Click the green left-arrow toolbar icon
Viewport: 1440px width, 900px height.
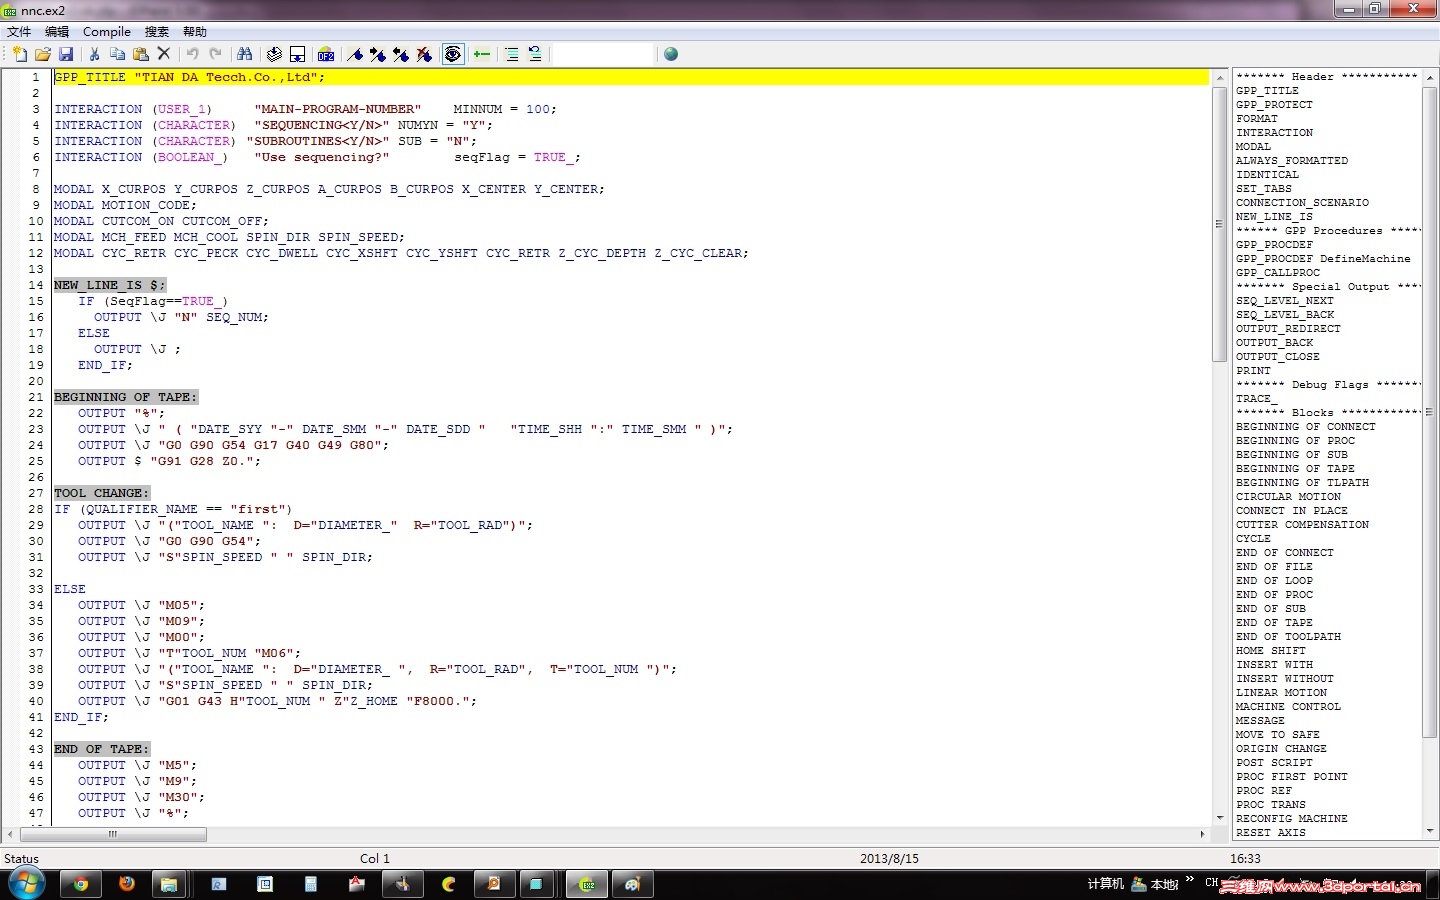pyautogui.click(x=482, y=54)
